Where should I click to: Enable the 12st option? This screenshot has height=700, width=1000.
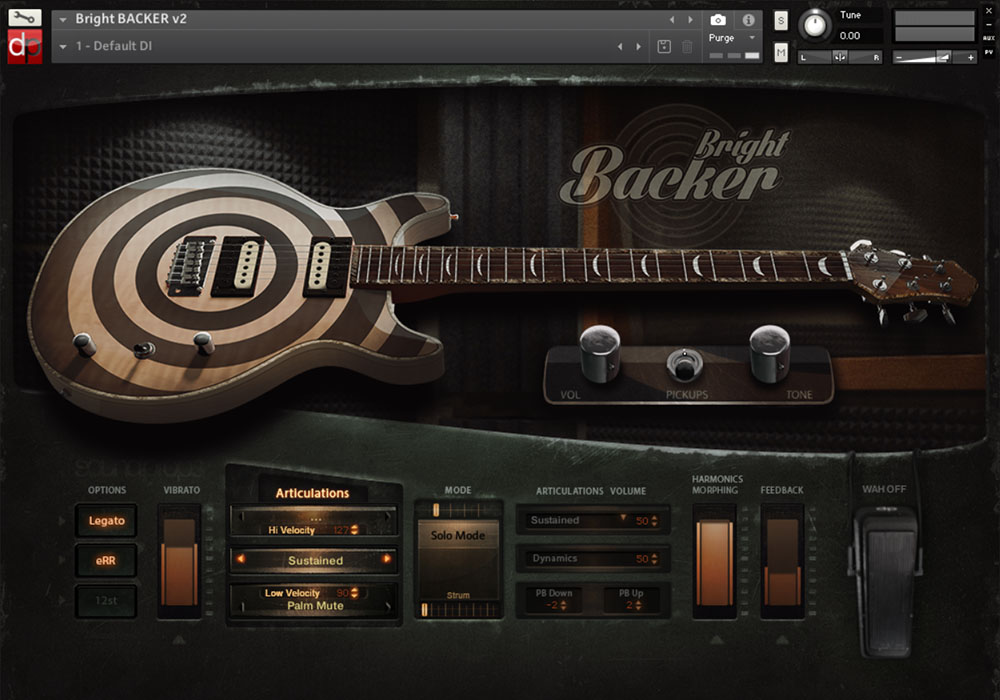(x=106, y=601)
